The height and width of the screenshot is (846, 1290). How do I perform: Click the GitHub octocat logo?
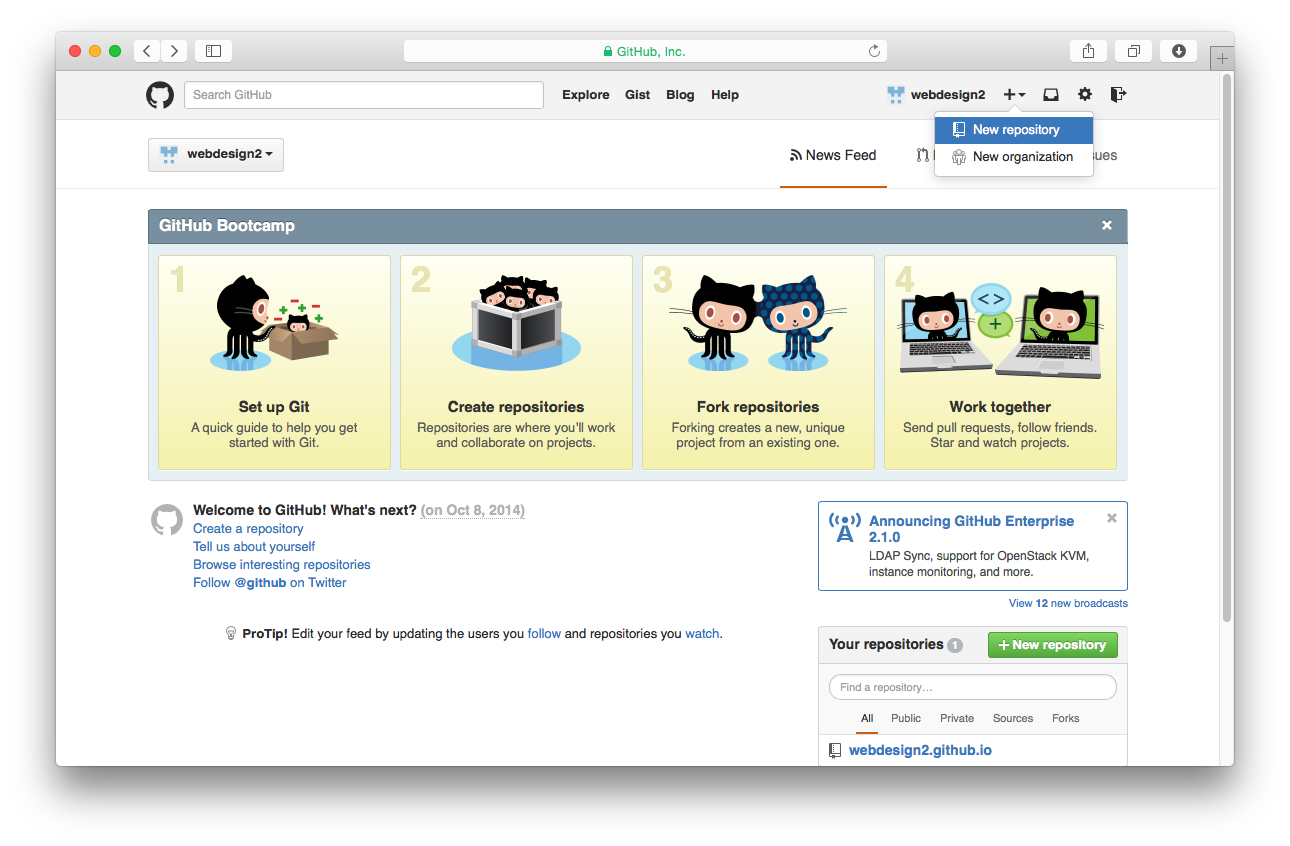(159, 94)
